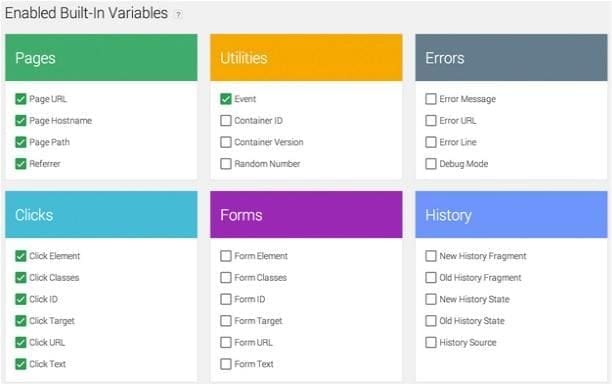Screen dimensions: 612x384
Task: Check the Form URL variable
Action: (226, 342)
